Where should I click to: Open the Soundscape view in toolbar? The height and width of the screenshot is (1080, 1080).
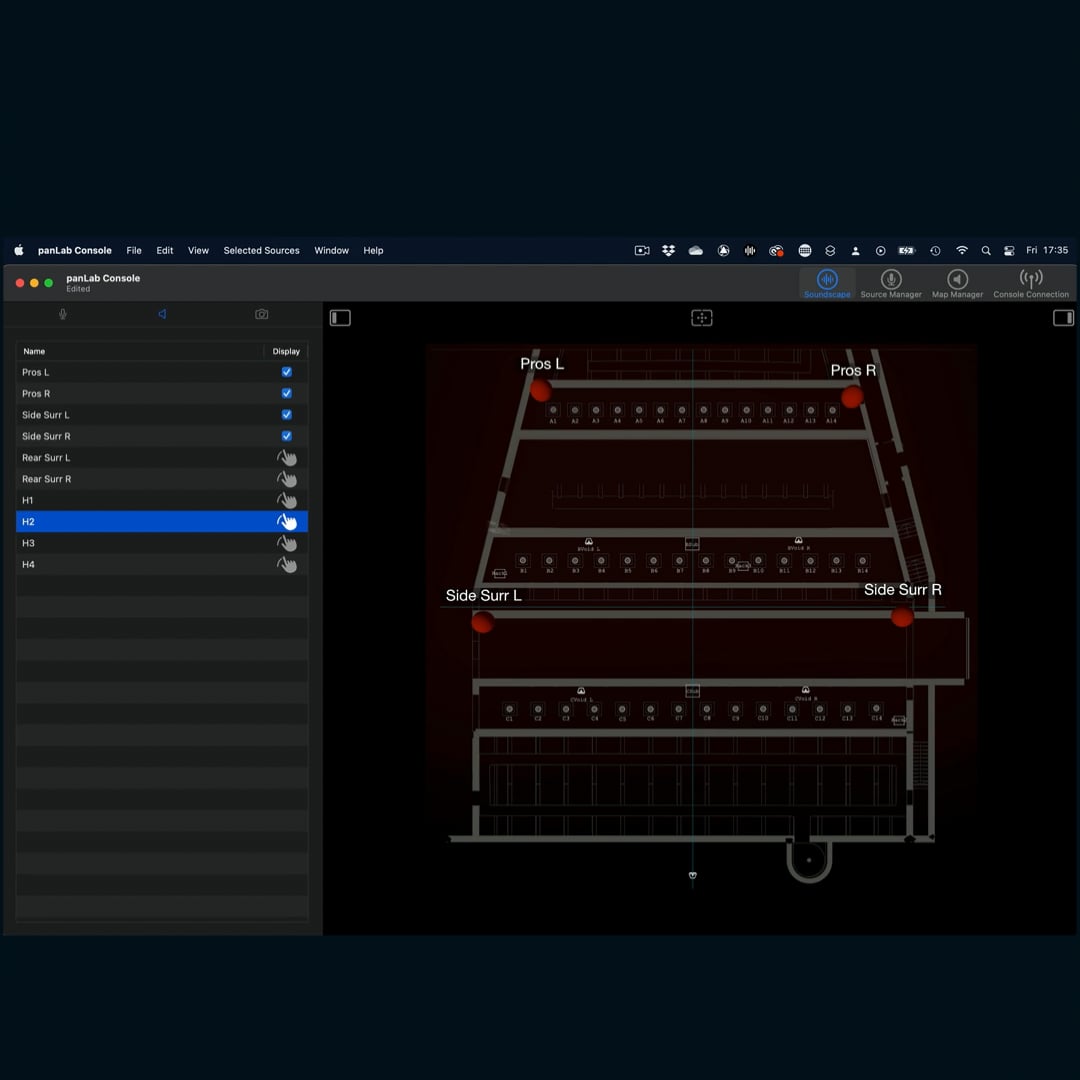pyautogui.click(x=827, y=284)
